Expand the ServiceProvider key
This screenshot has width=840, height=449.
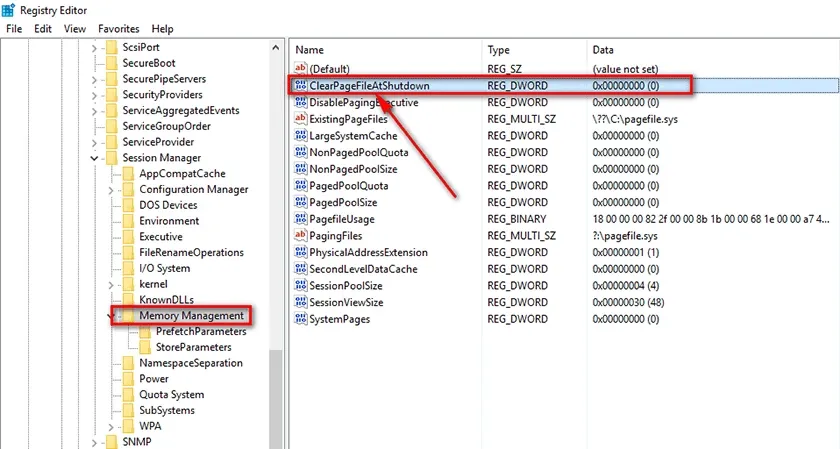tap(94, 143)
